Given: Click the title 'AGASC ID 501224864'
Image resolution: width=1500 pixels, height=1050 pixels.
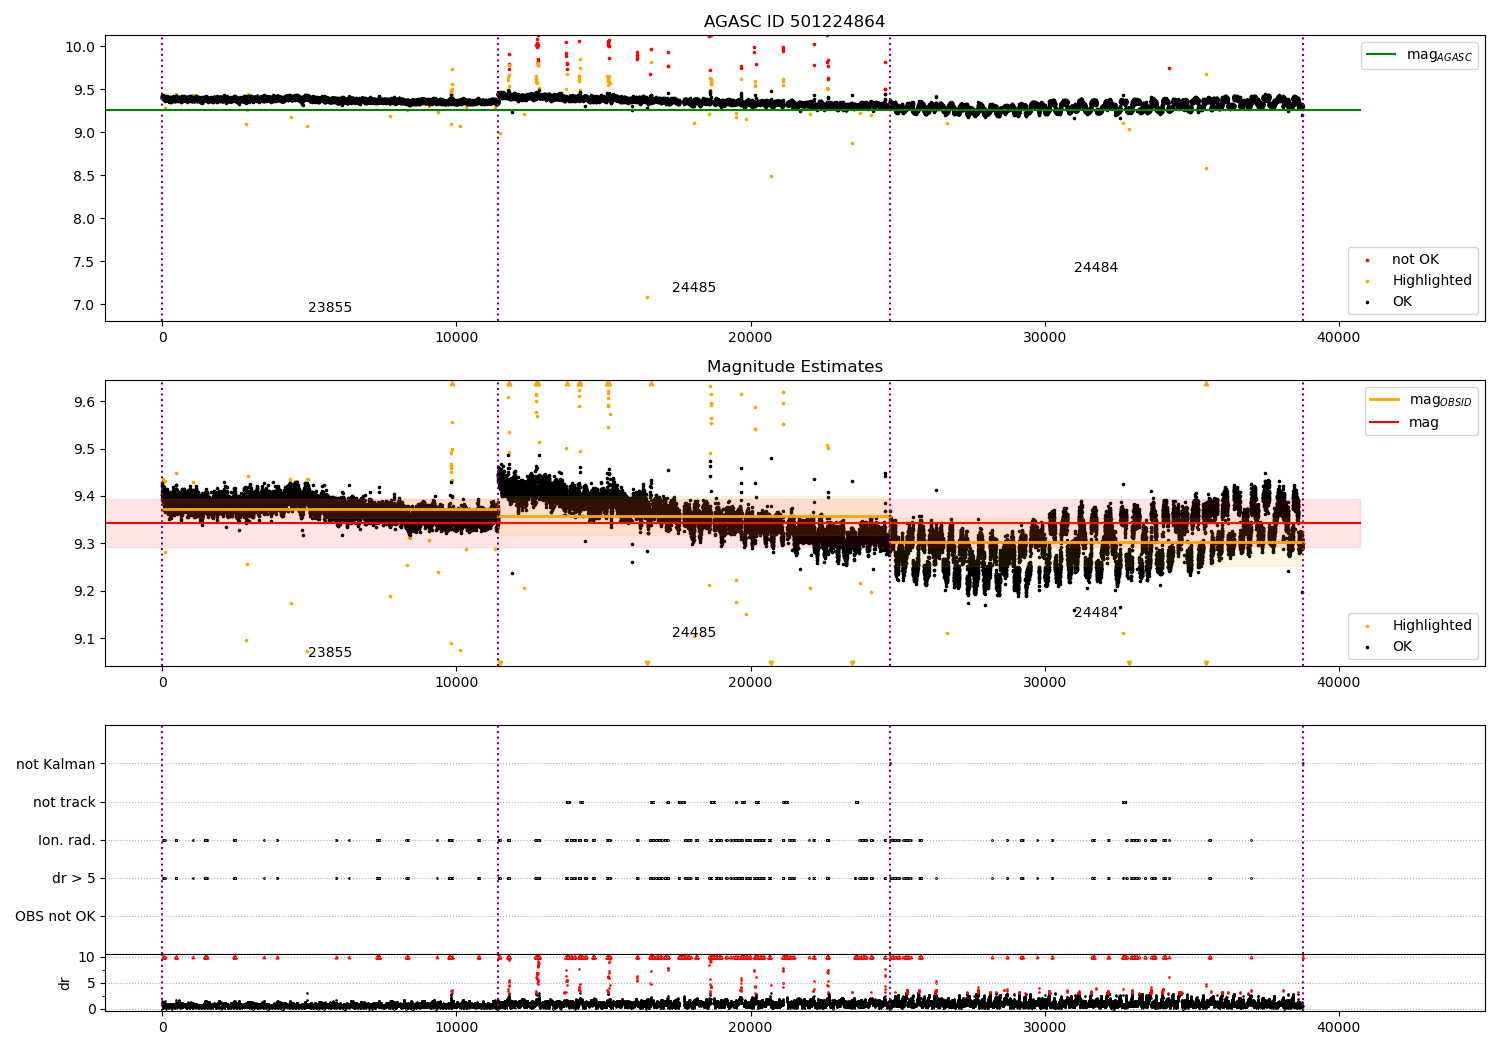Looking at the screenshot, I should point(794,22).
